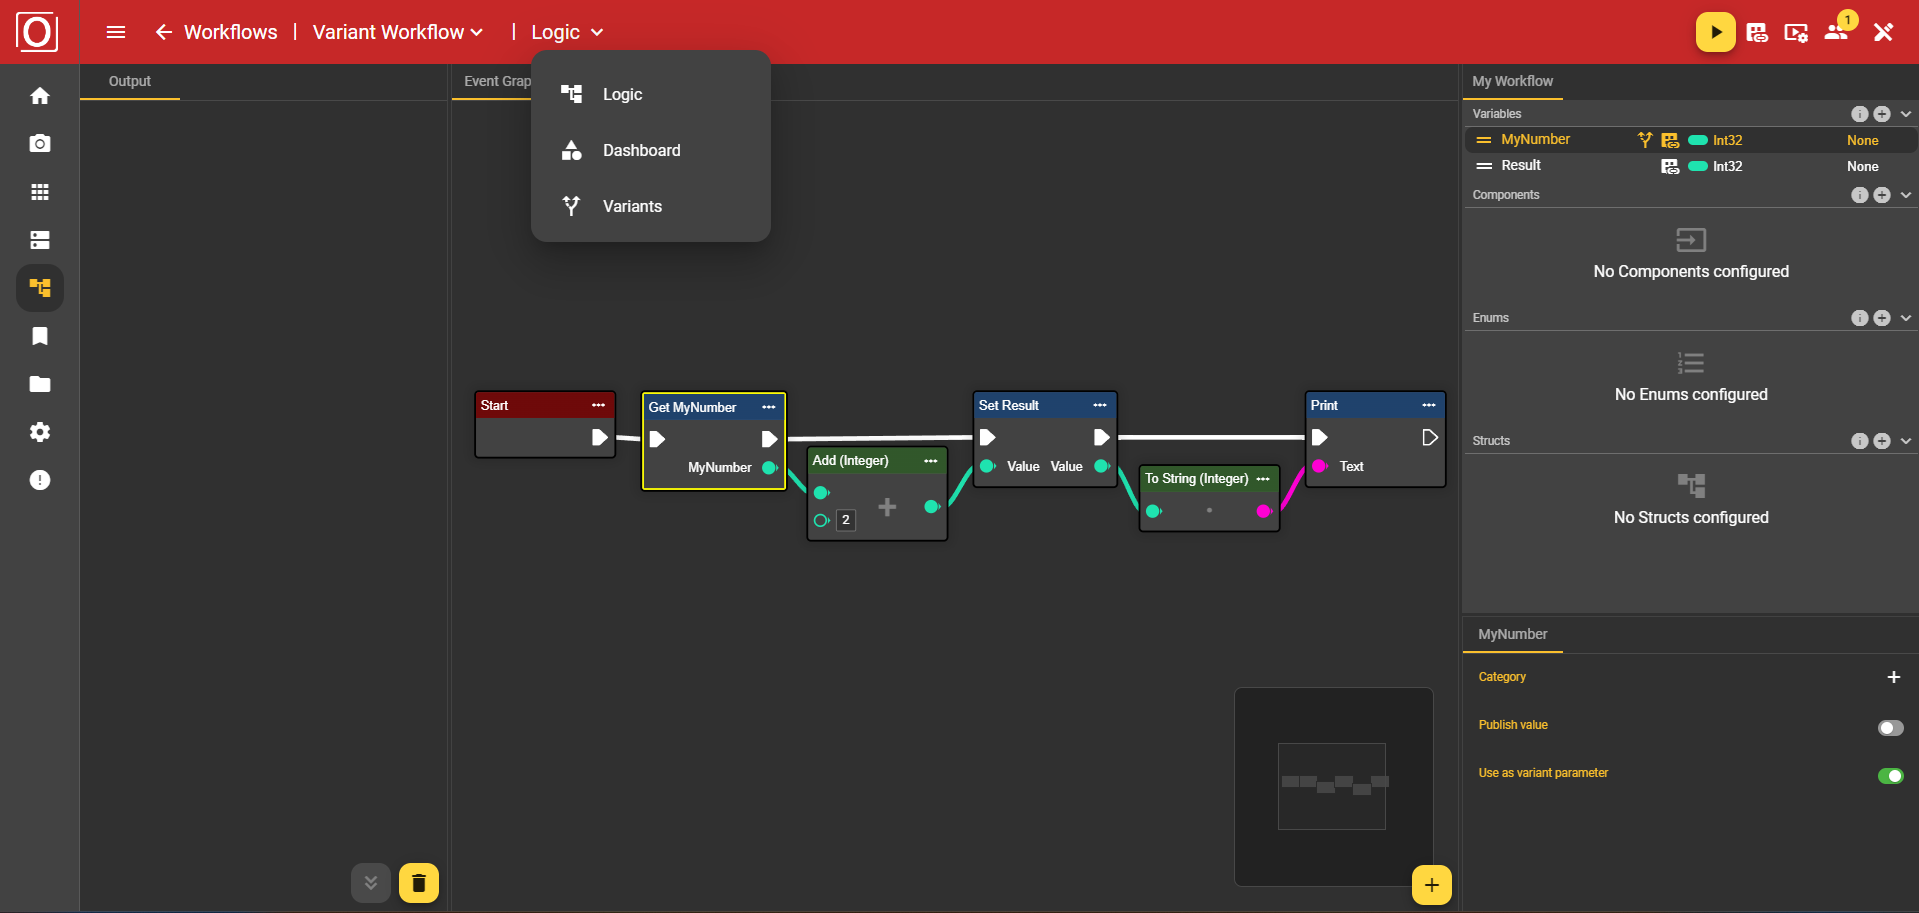Collapse the Variables section with its chevron
The image size is (1919, 913).
click(1904, 114)
